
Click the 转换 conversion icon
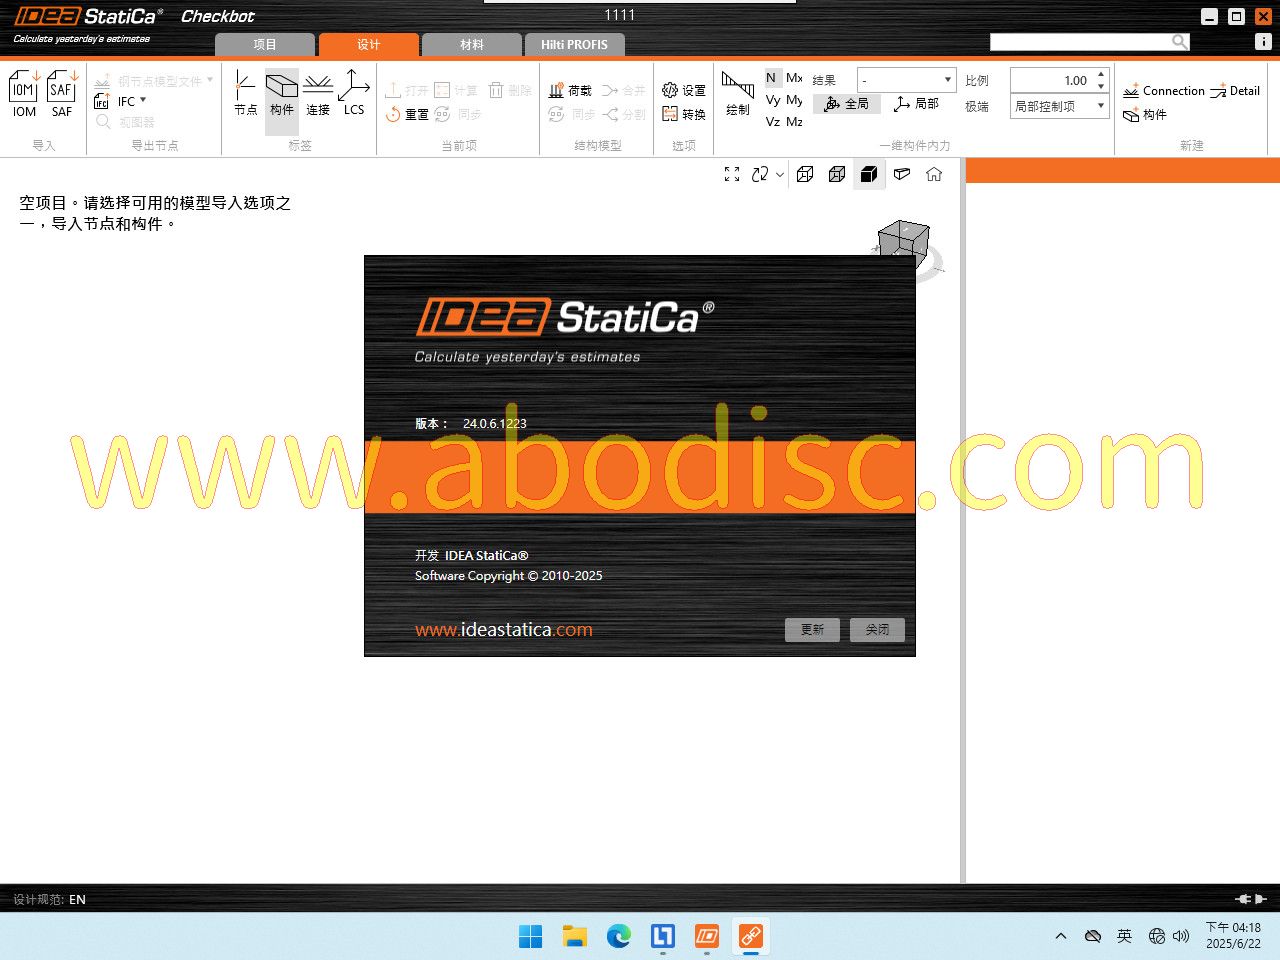point(670,114)
